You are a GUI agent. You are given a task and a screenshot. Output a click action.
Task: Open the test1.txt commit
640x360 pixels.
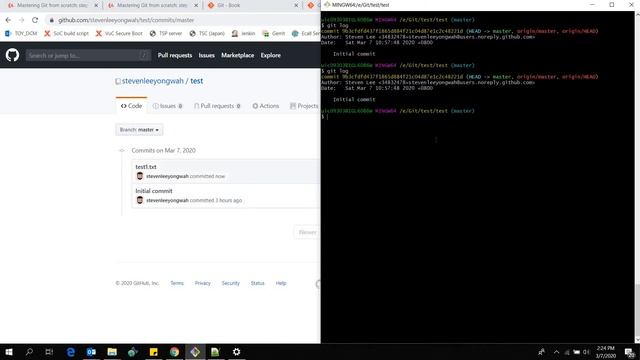(146, 167)
